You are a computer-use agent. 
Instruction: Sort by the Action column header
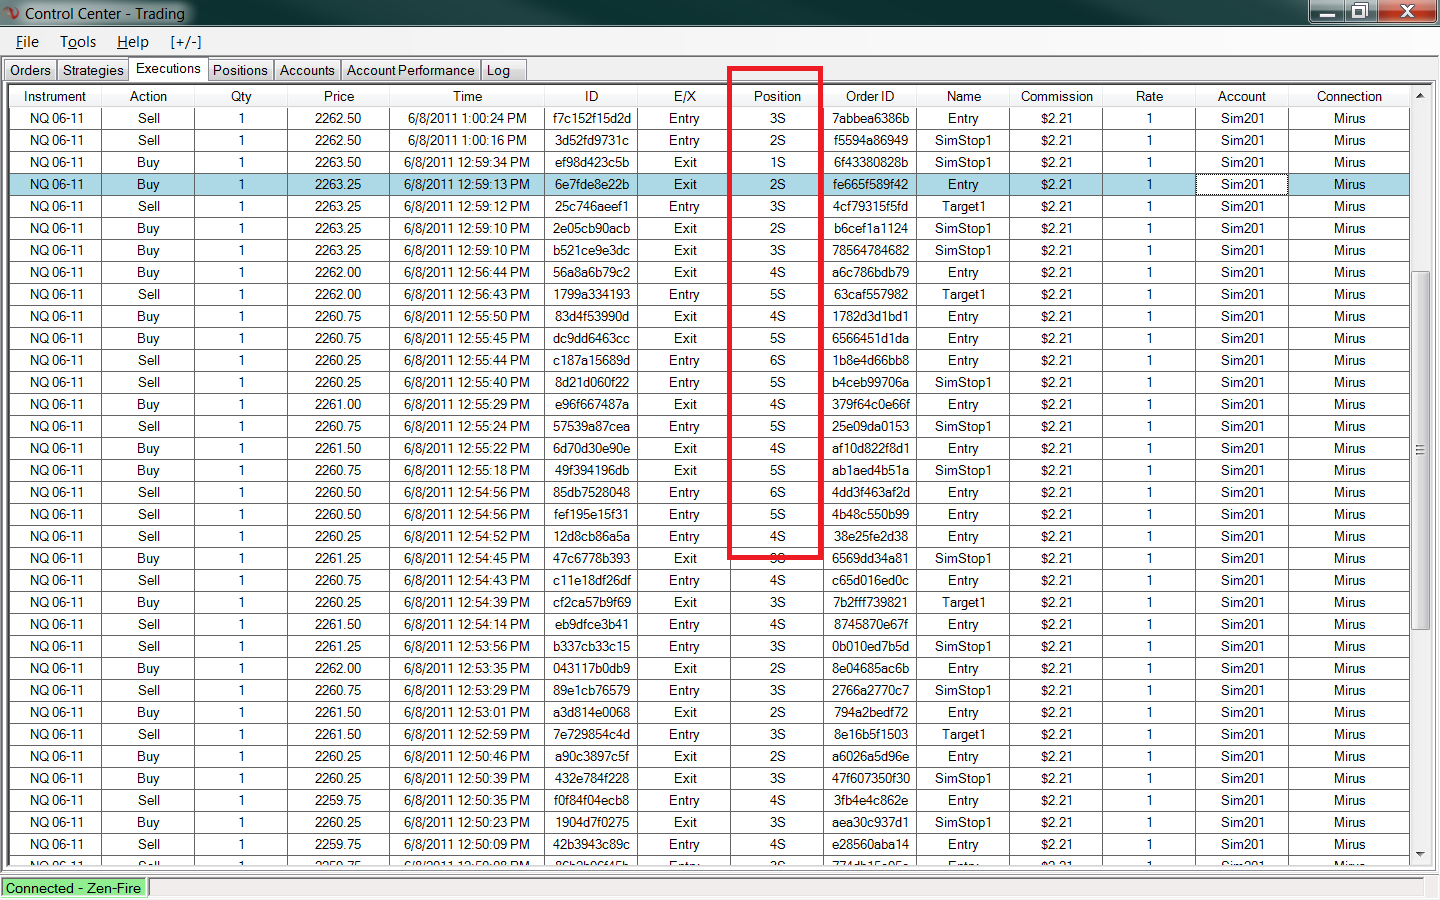tap(148, 96)
